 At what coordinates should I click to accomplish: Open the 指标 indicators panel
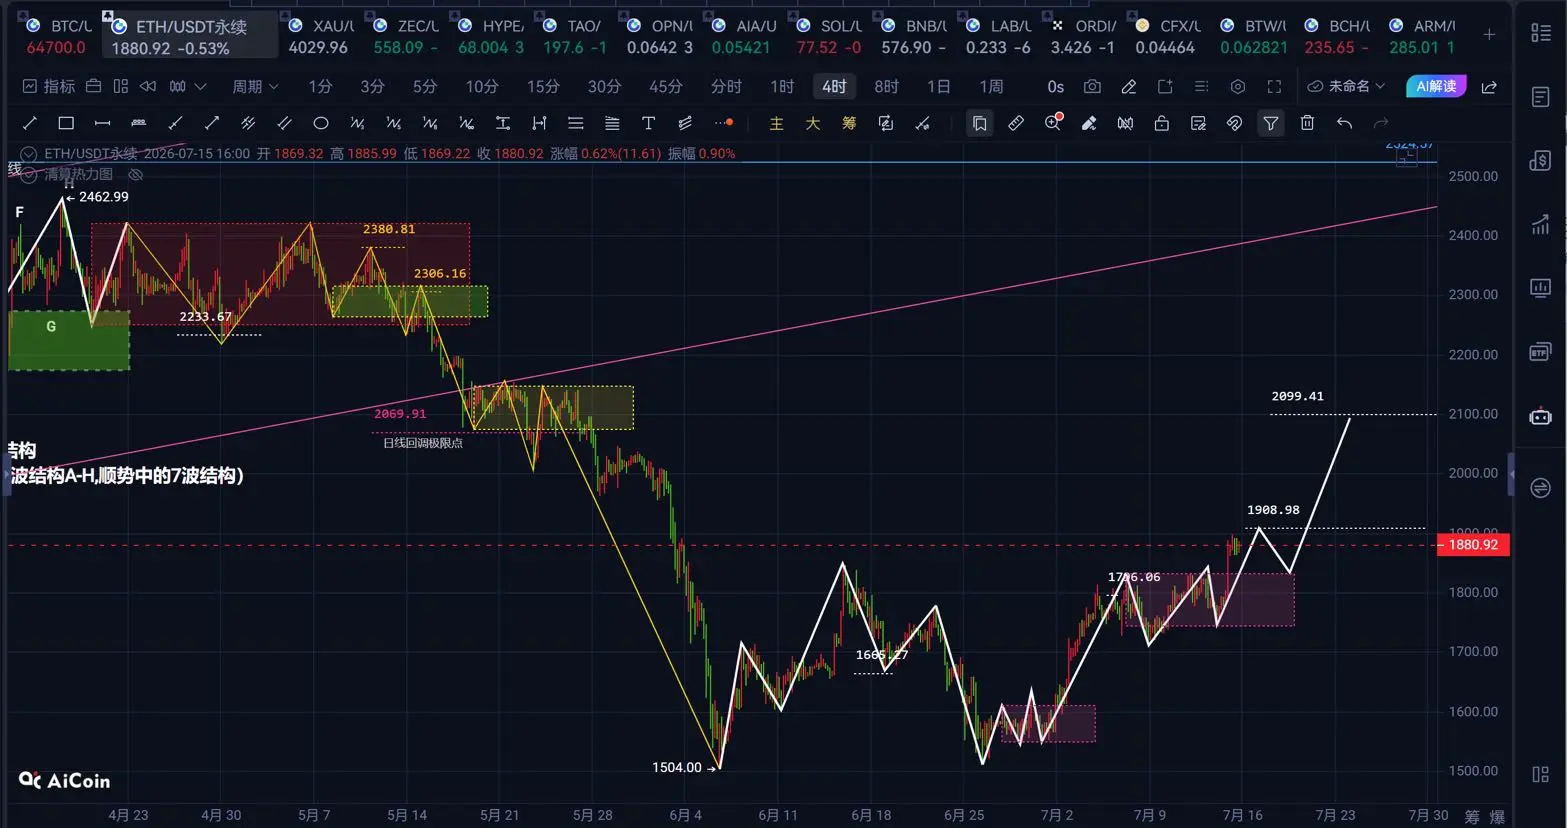point(48,87)
